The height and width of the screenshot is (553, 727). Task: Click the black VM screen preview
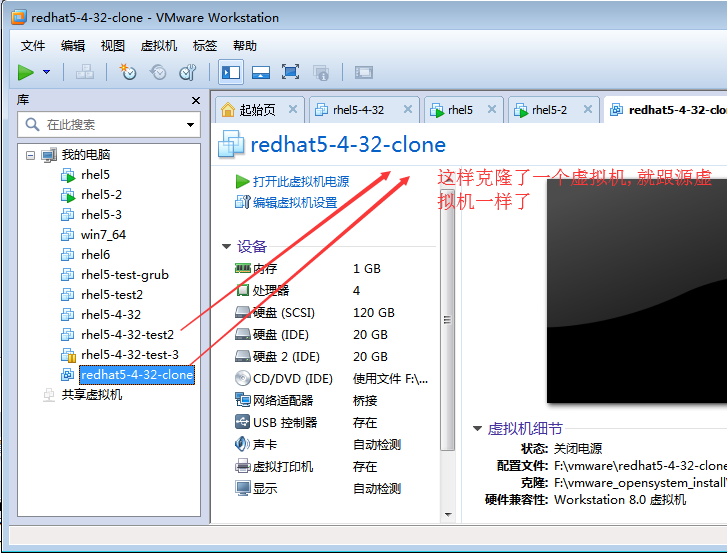(637, 291)
